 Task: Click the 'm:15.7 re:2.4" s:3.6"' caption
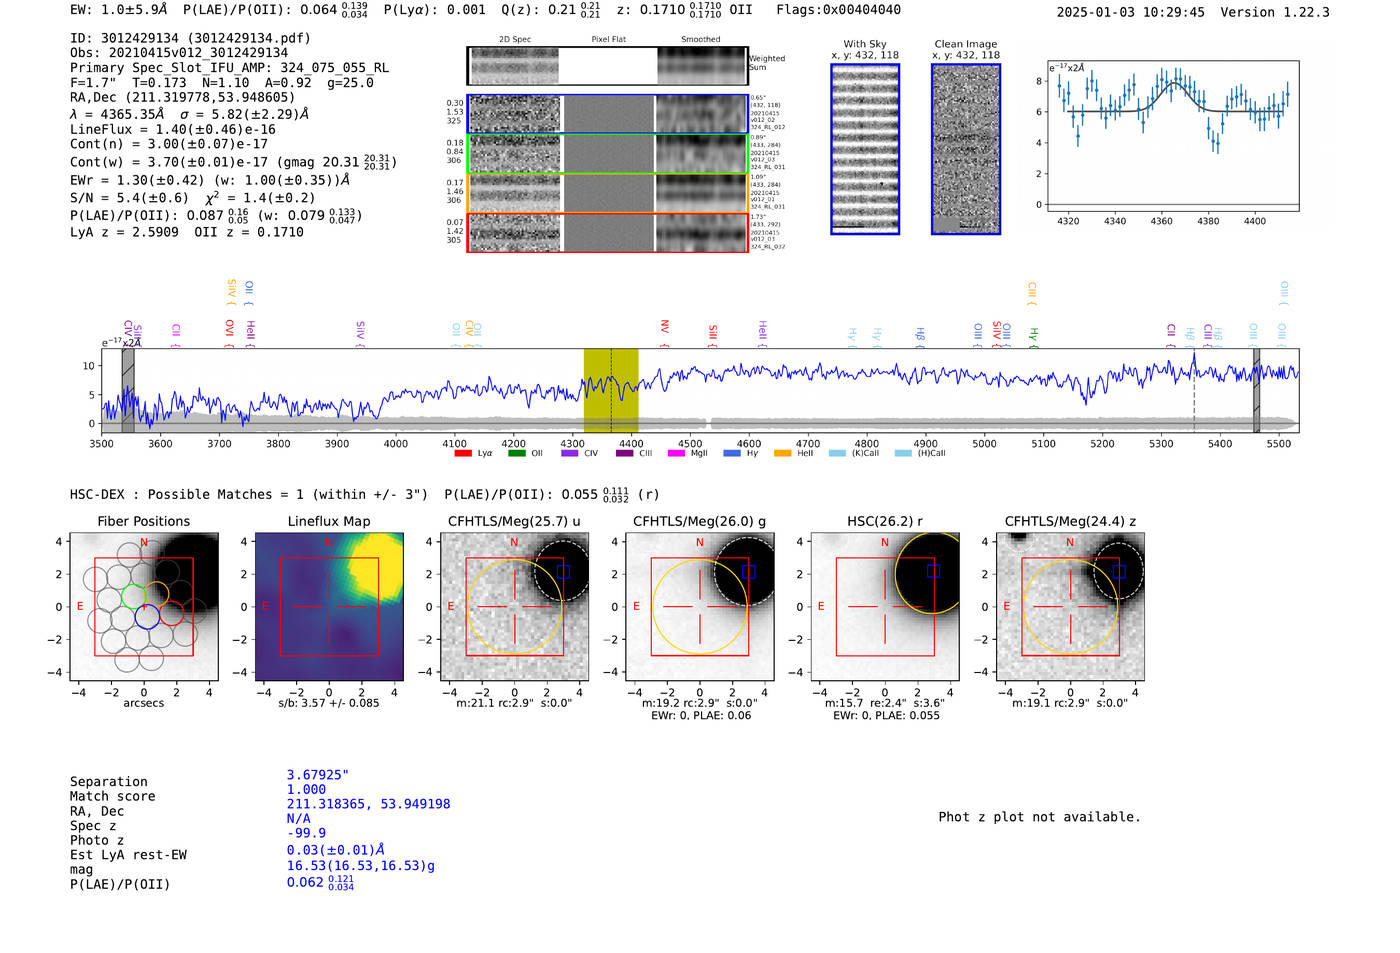[x=884, y=703]
